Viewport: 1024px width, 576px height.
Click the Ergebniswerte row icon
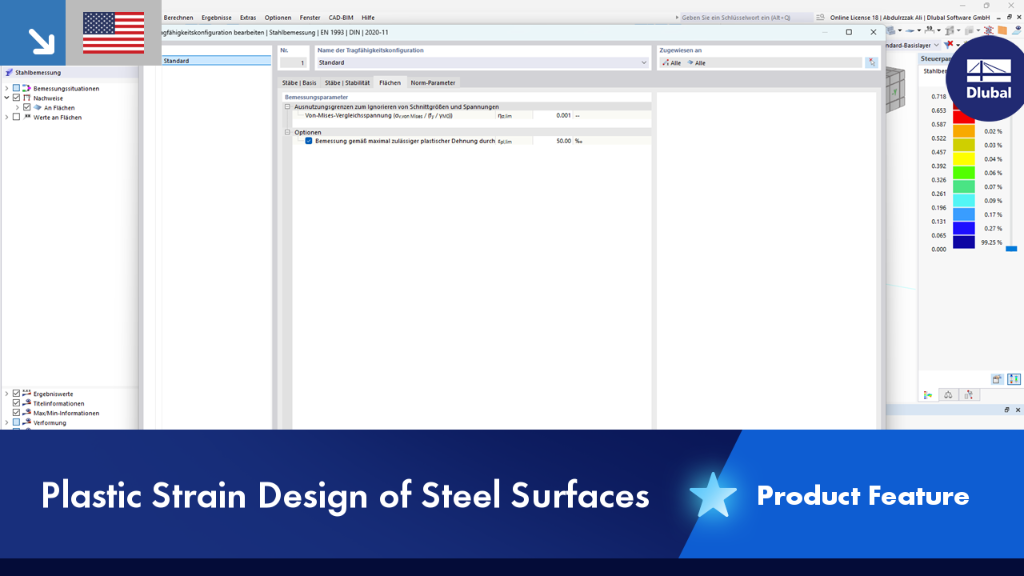(27, 394)
